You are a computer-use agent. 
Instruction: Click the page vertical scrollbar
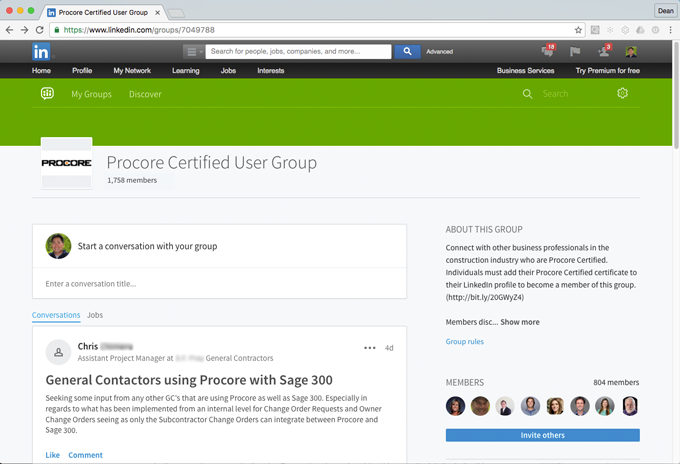tap(676, 95)
